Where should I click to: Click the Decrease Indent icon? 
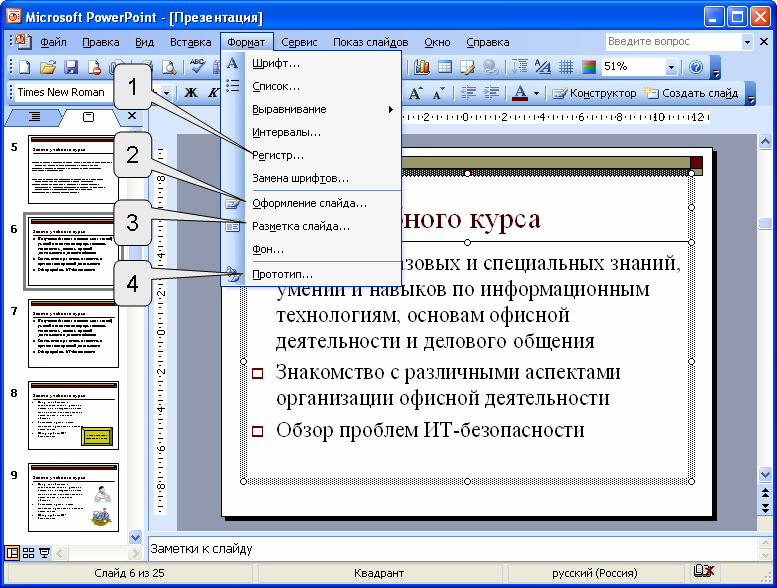point(468,93)
